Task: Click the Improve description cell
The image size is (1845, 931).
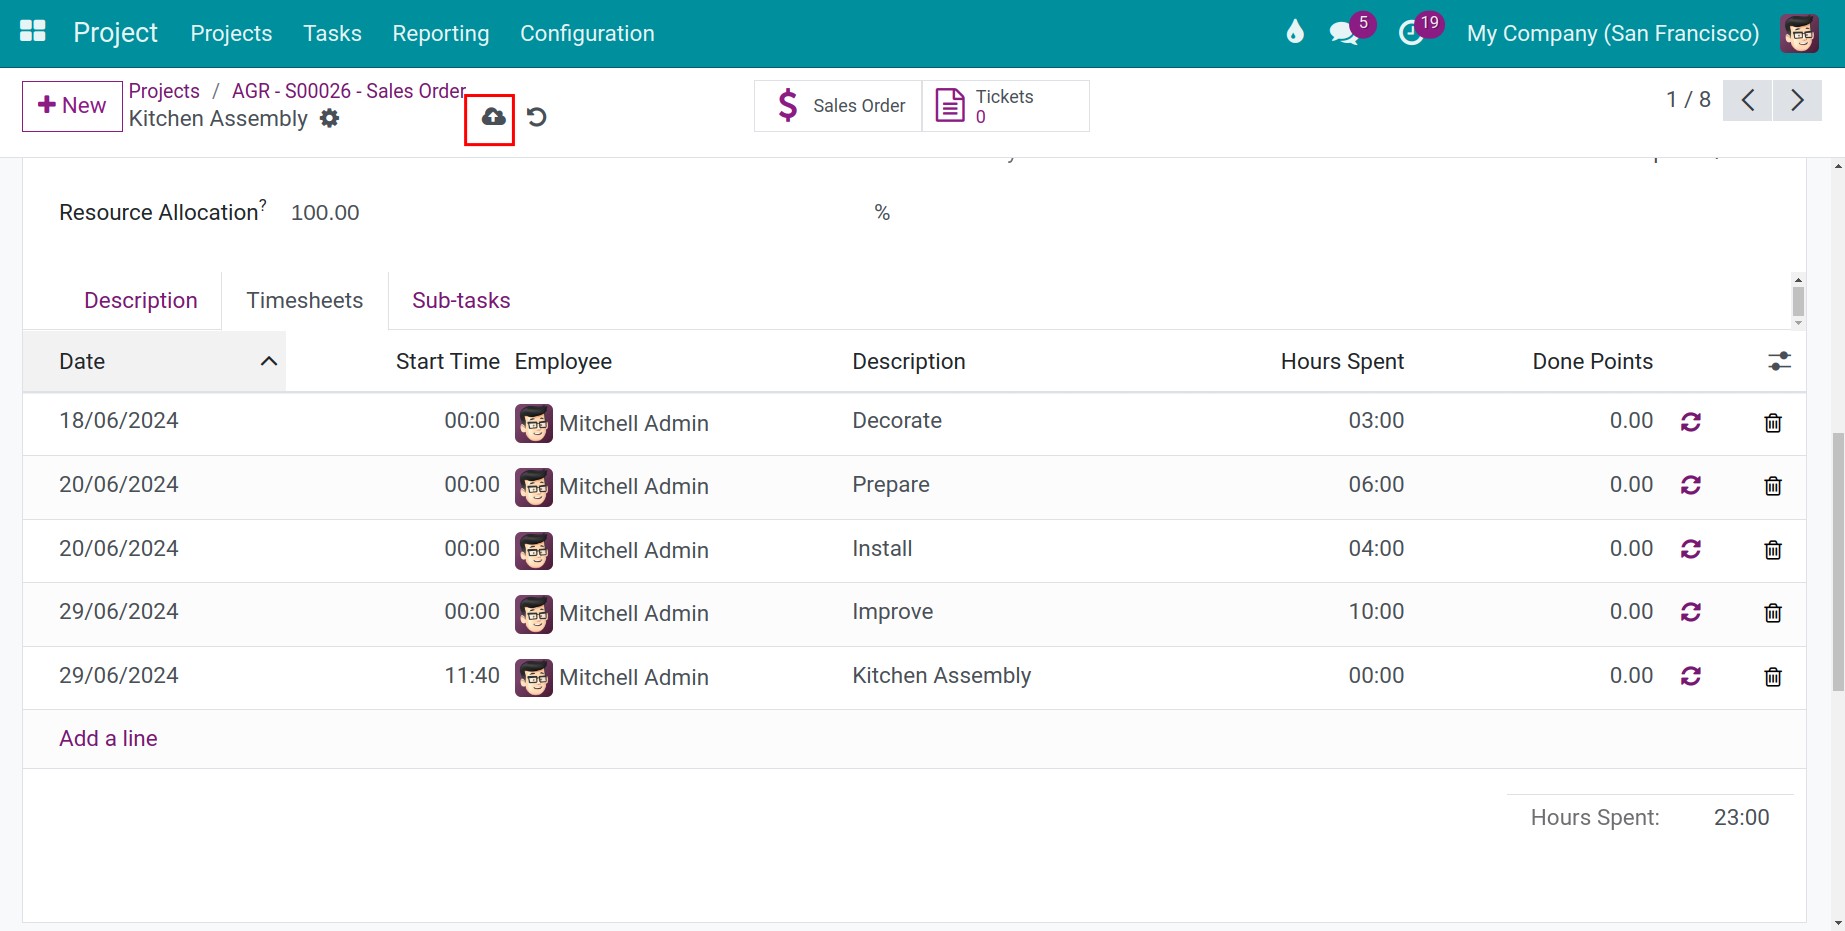Action: (893, 612)
